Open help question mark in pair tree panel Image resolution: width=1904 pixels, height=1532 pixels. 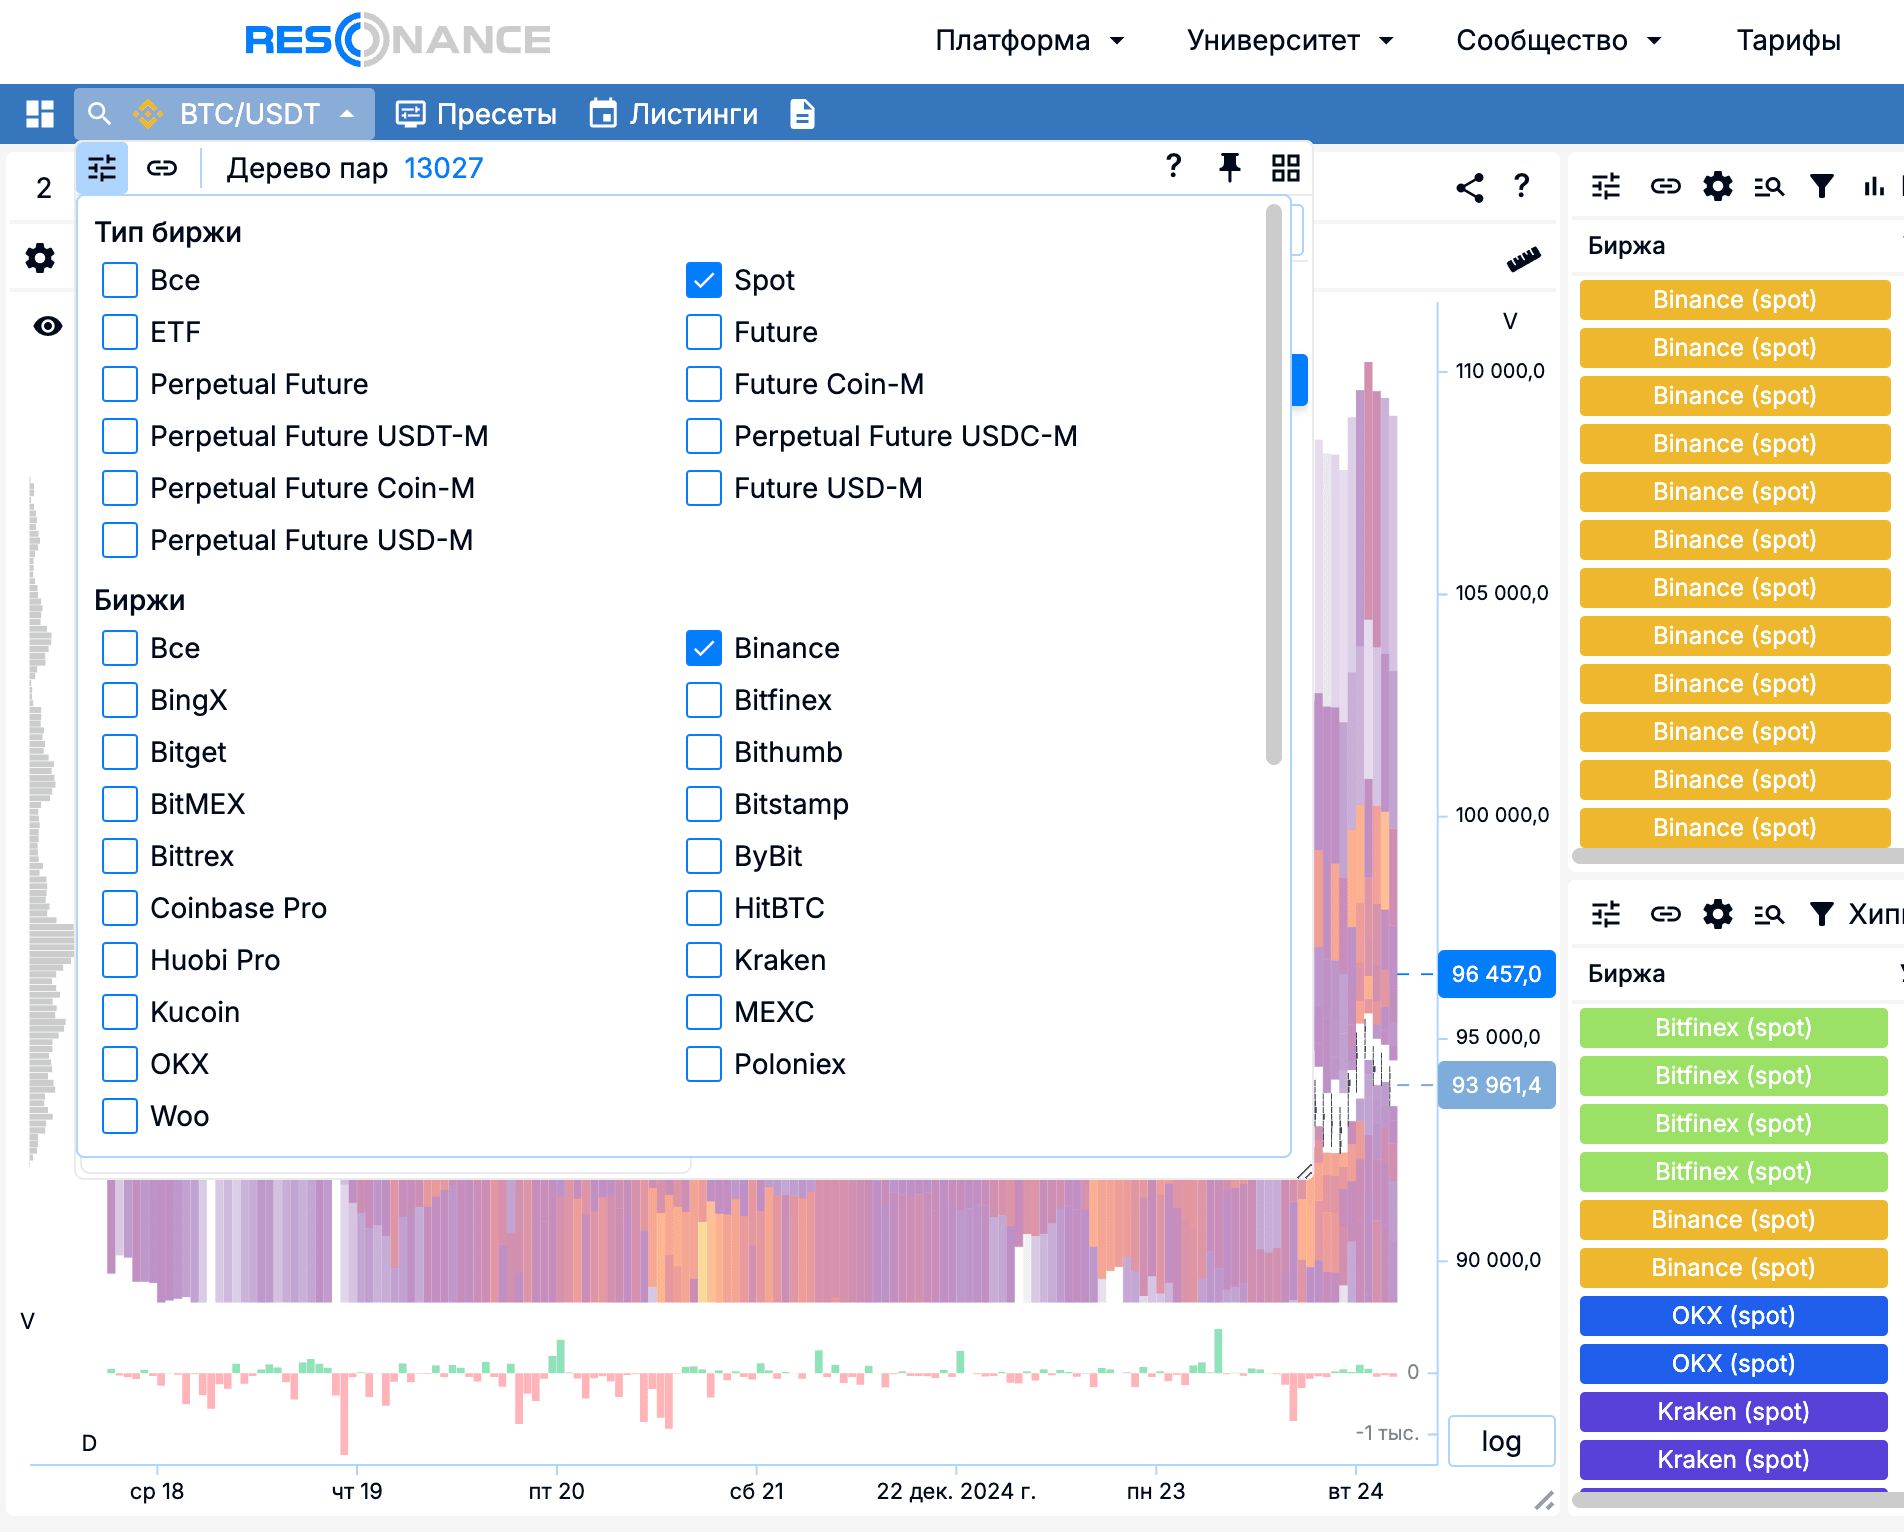tap(1174, 166)
